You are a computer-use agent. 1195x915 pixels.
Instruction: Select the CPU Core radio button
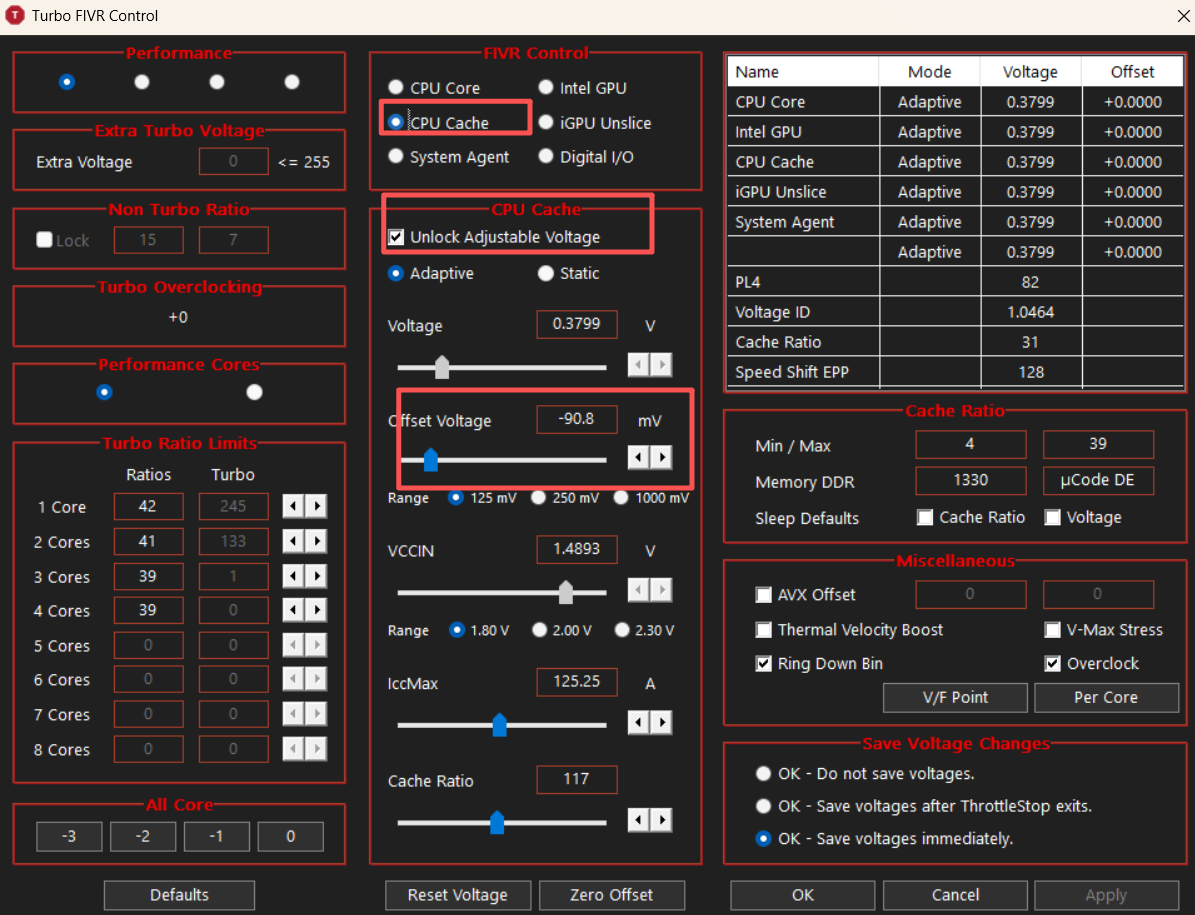(396, 88)
